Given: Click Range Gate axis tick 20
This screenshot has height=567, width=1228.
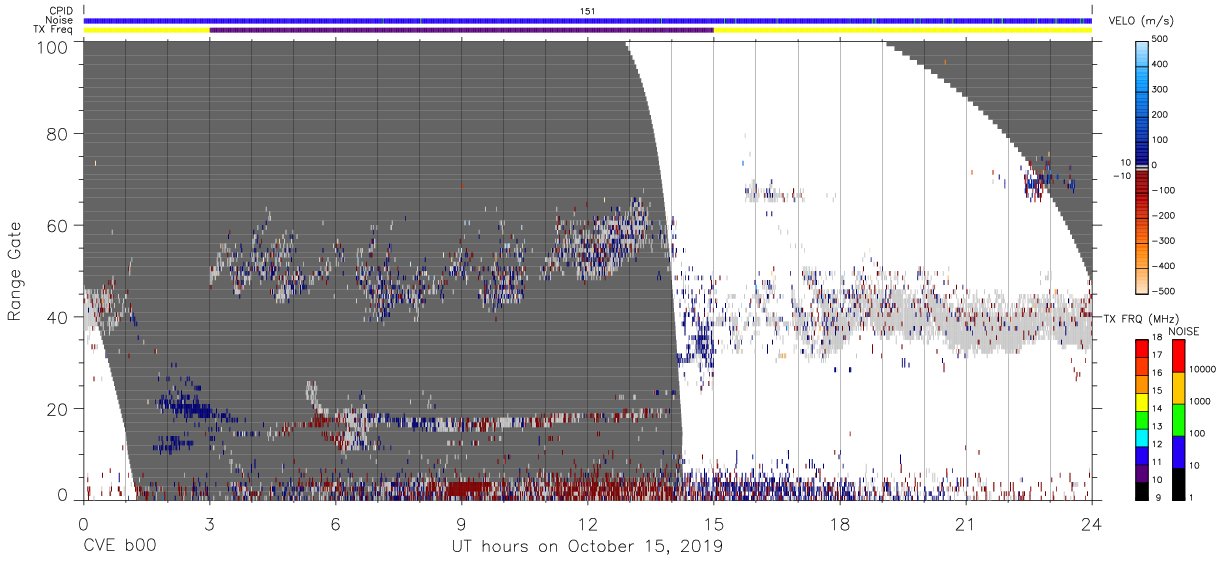Looking at the screenshot, I should tap(59, 409).
